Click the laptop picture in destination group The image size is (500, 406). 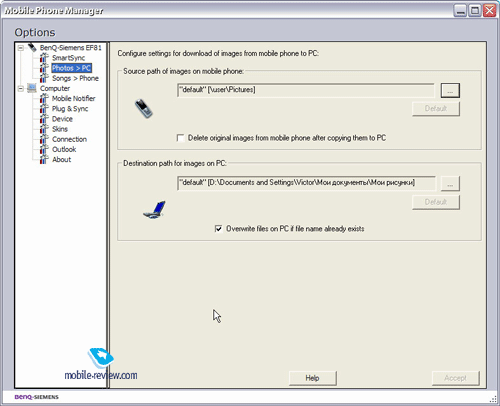tap(154, 210)
